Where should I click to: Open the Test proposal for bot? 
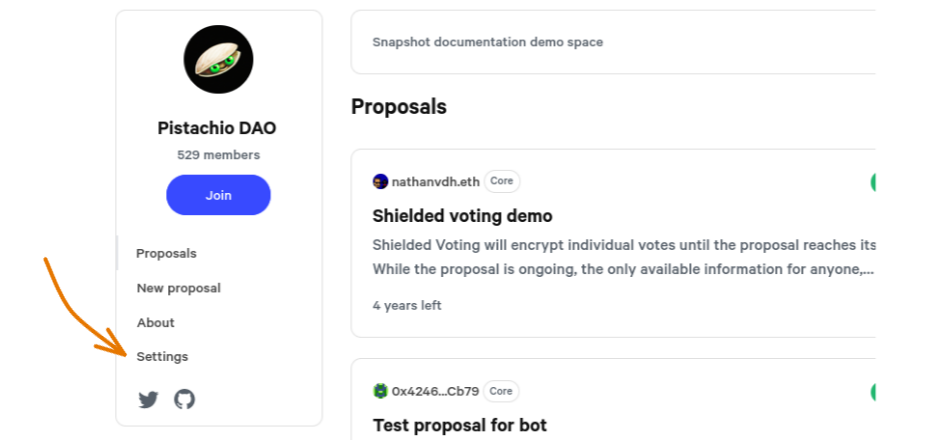click(459, 425)
